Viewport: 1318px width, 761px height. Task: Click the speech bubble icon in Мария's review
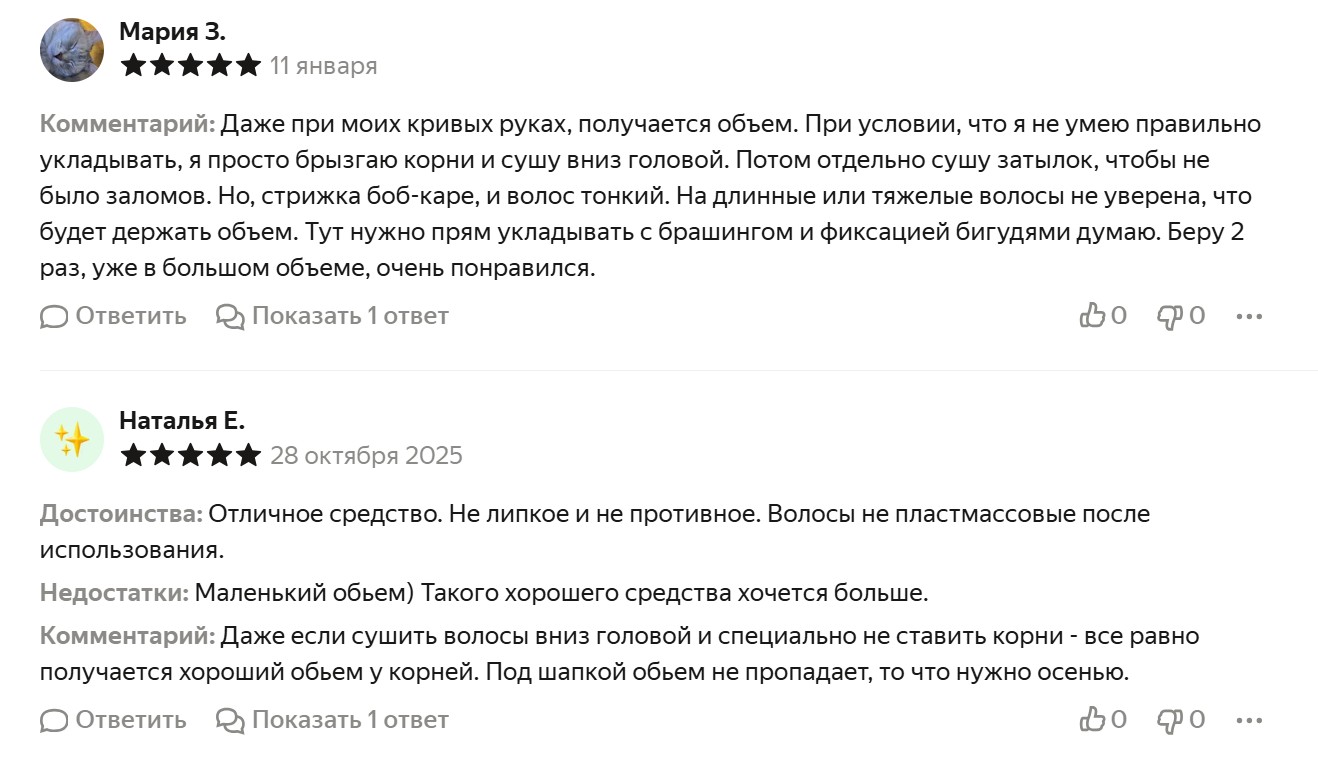click(x=54, y=317)
